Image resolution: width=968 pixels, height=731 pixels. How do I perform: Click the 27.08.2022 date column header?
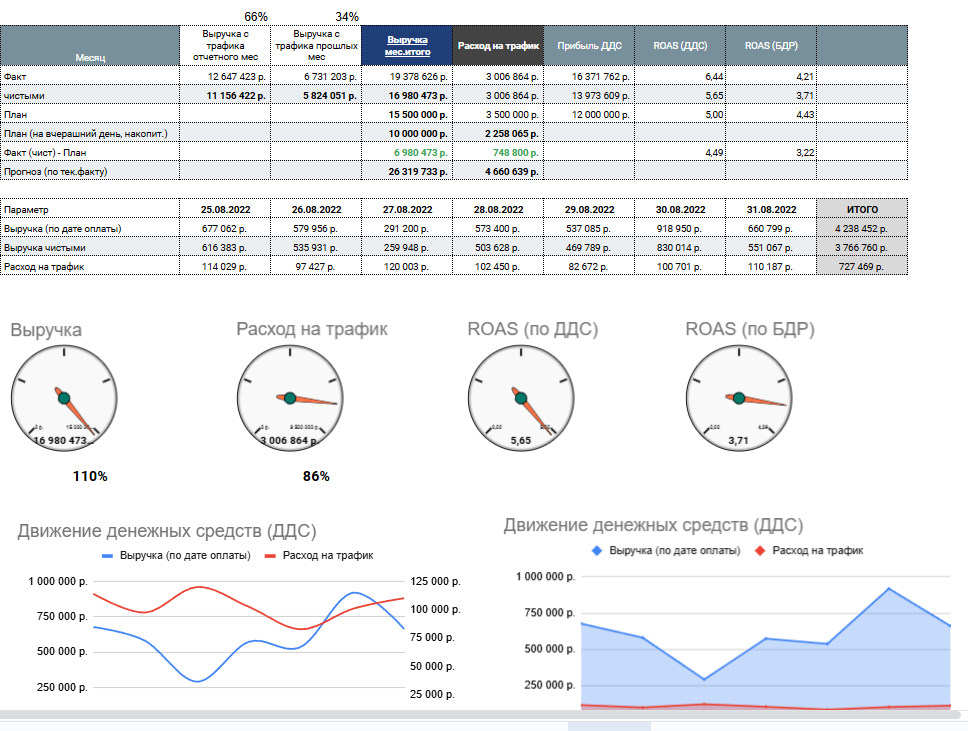(407, 210)
